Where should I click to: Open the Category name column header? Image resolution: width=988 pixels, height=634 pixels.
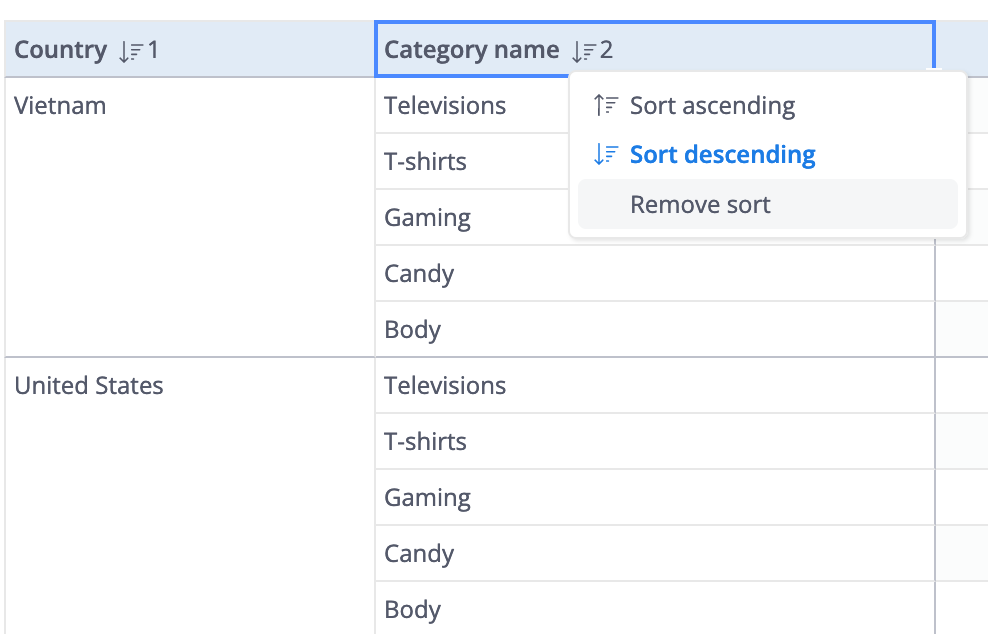click(x=655, y=49)
